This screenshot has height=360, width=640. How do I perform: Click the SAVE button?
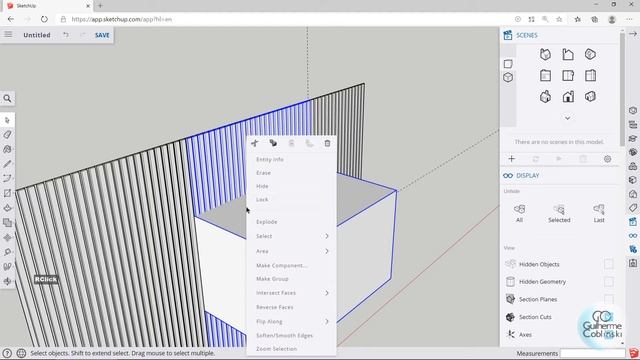102,35
